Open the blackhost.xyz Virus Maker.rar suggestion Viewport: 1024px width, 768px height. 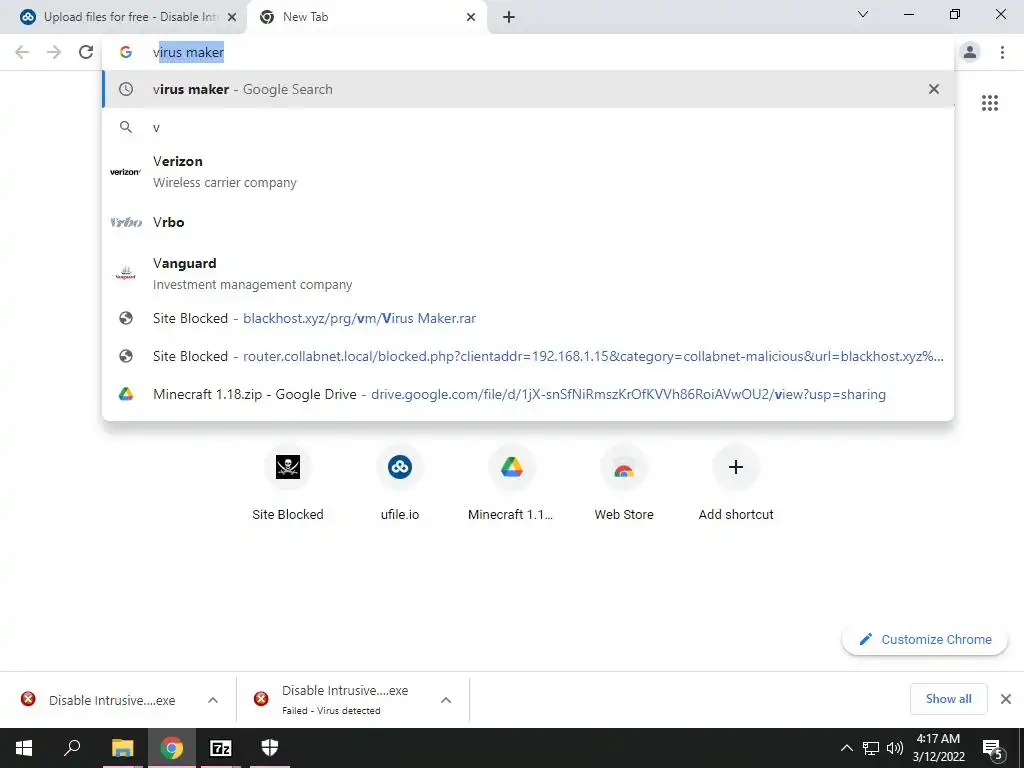point(528,318)
